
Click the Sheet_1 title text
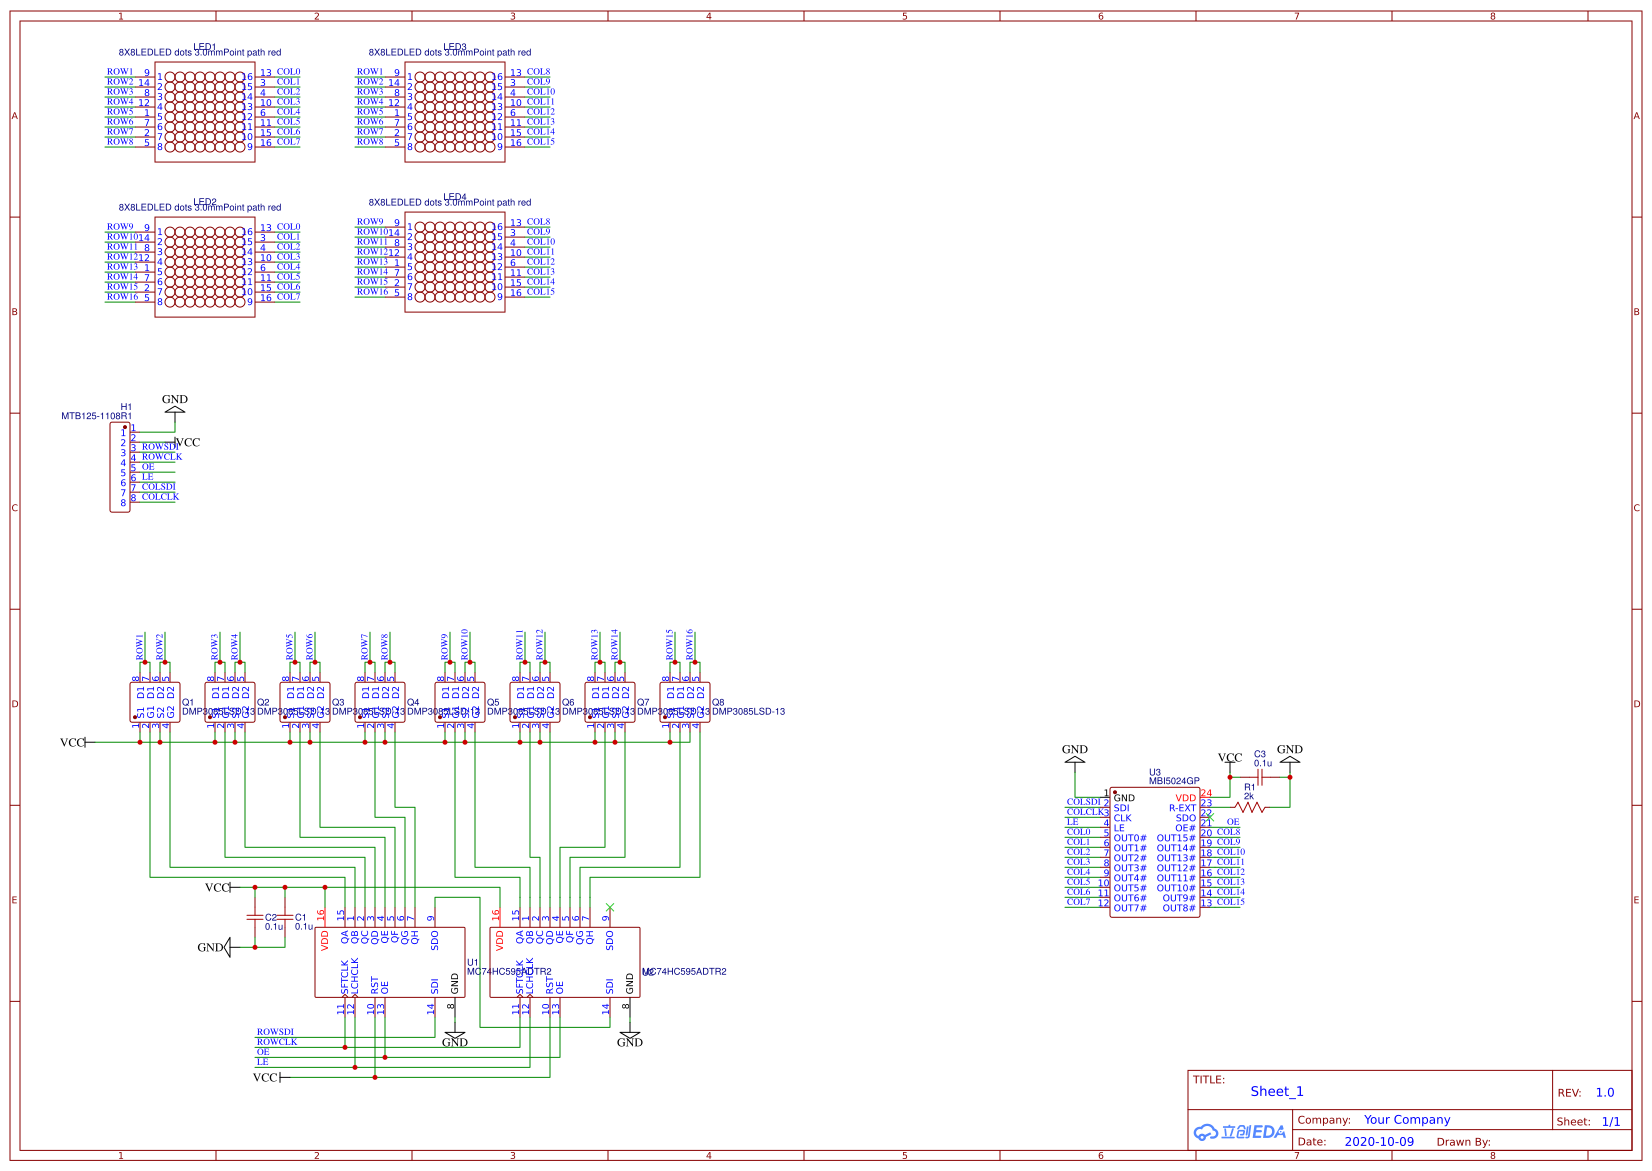coord(1277,1091)
